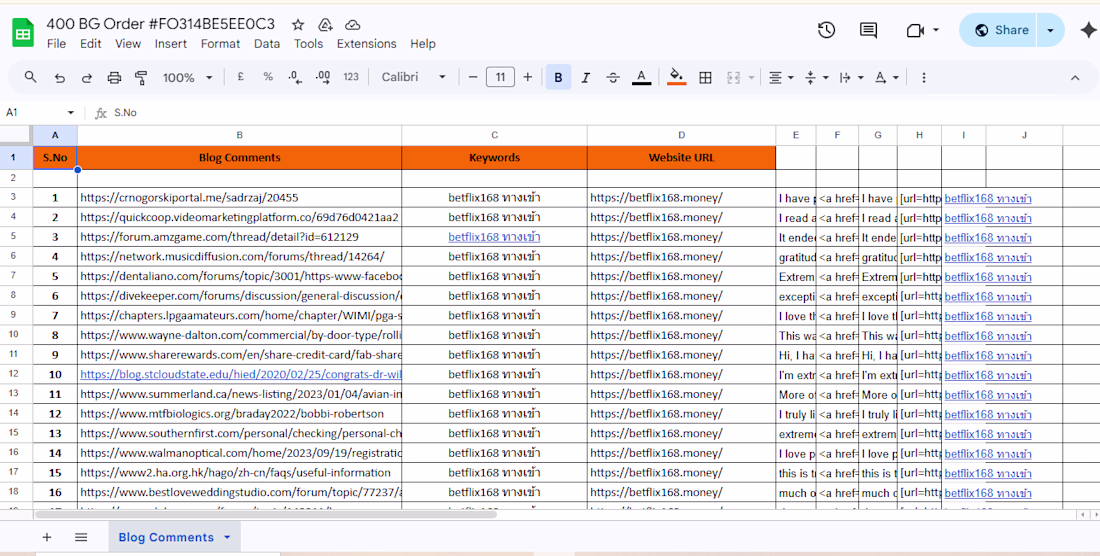
Task: Show the all sheets list
Action: [x=81, y=537]
